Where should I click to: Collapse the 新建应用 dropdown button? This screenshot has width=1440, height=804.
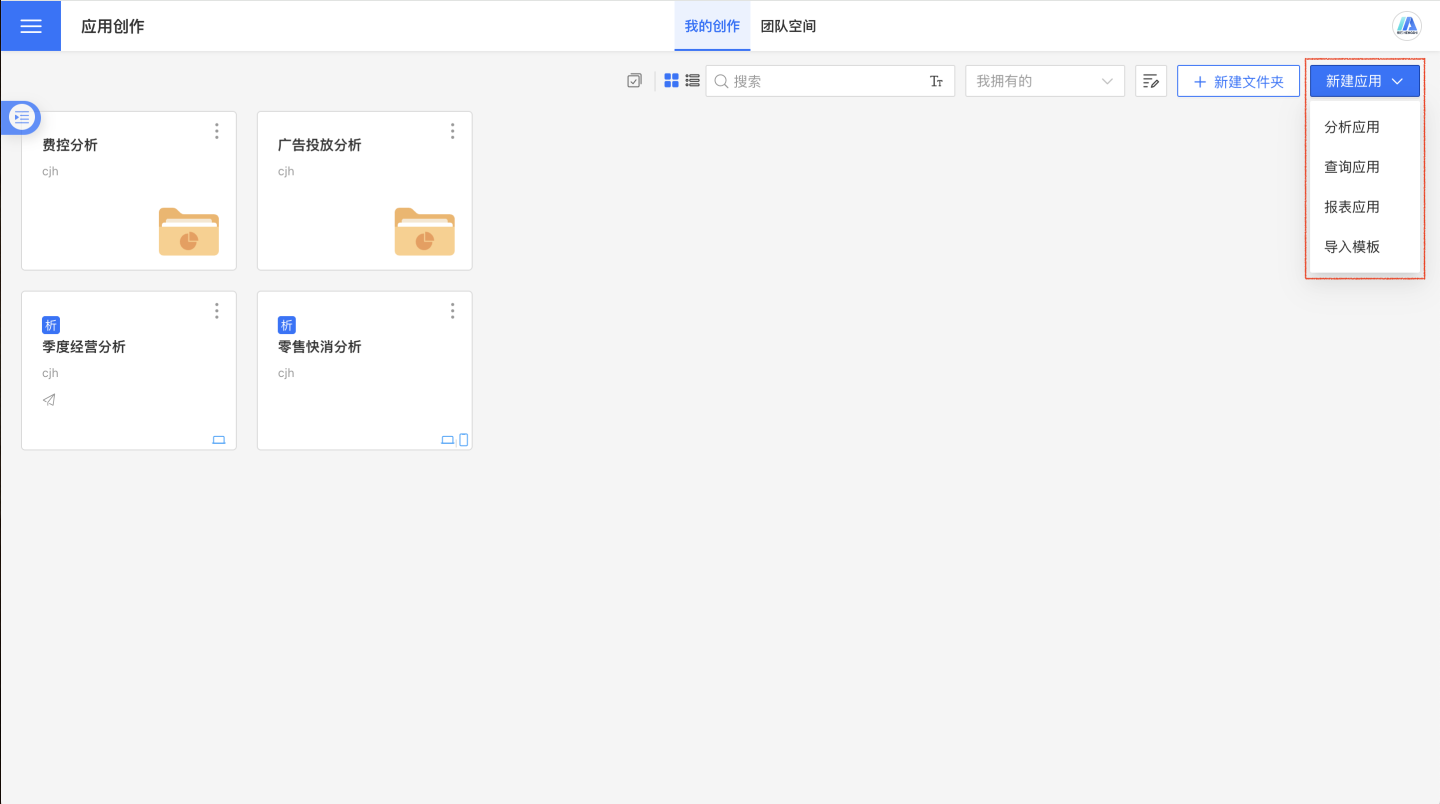[x=1364, y=82]
